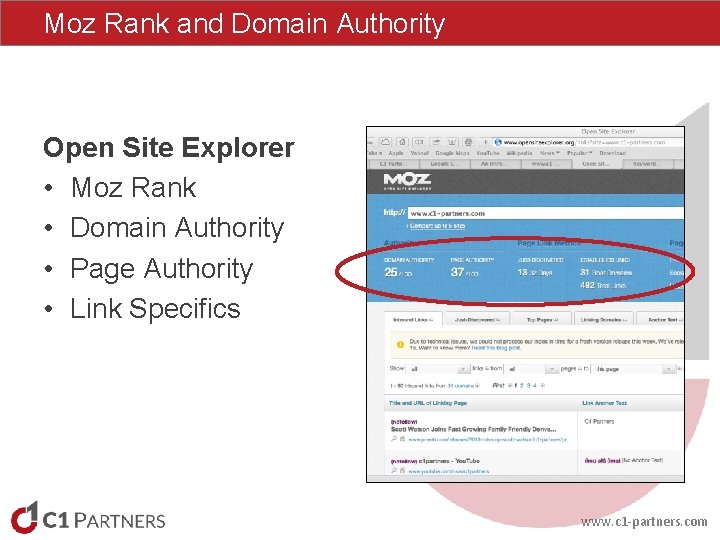Open the Apple bookmark
Image resolution: width=720 pixels, height=540 pixels.
(x=396, y=153)
